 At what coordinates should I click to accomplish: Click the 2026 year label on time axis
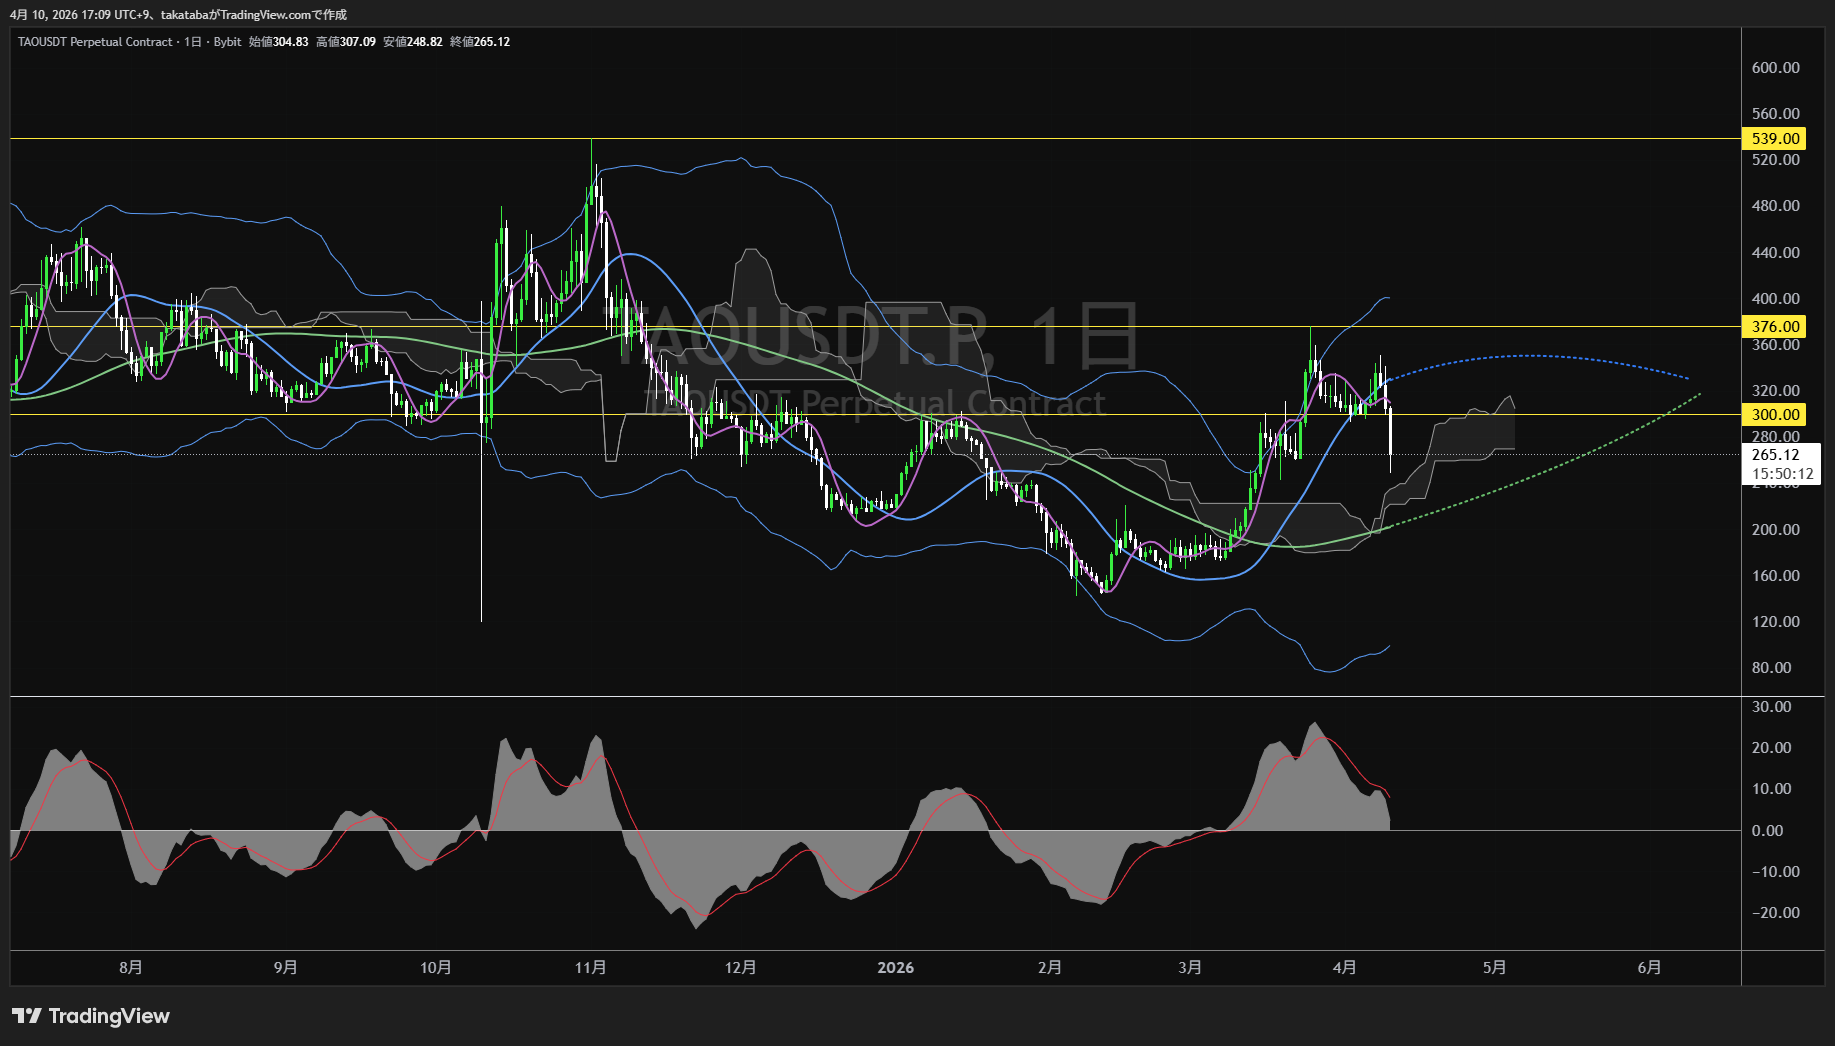click(895, 968)
